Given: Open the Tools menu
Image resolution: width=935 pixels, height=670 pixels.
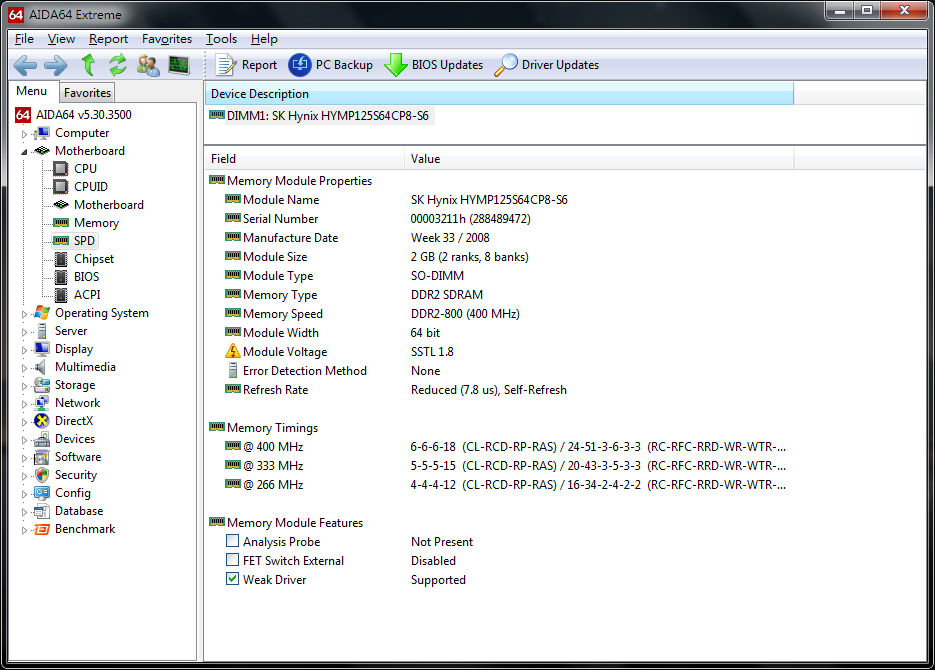Looking at the screenshot, I should pyautogui.click(x=221, y=39).
